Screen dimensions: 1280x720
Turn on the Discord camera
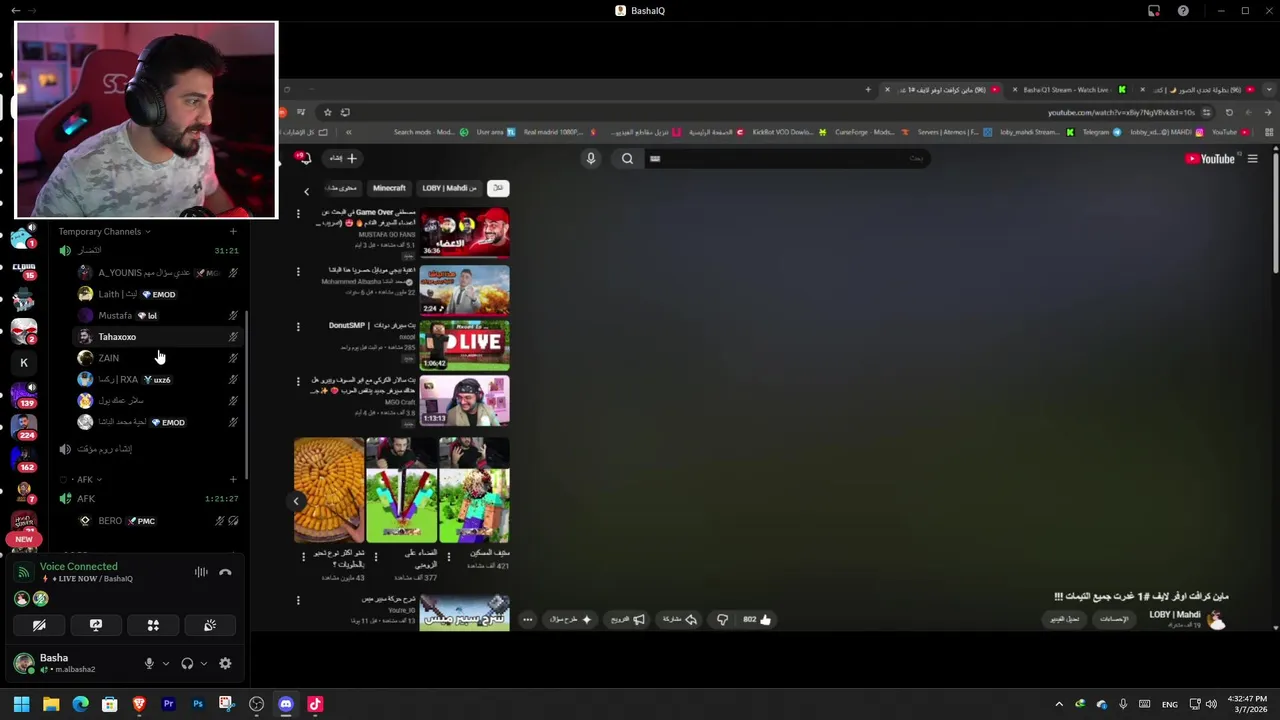coord(39,625)
